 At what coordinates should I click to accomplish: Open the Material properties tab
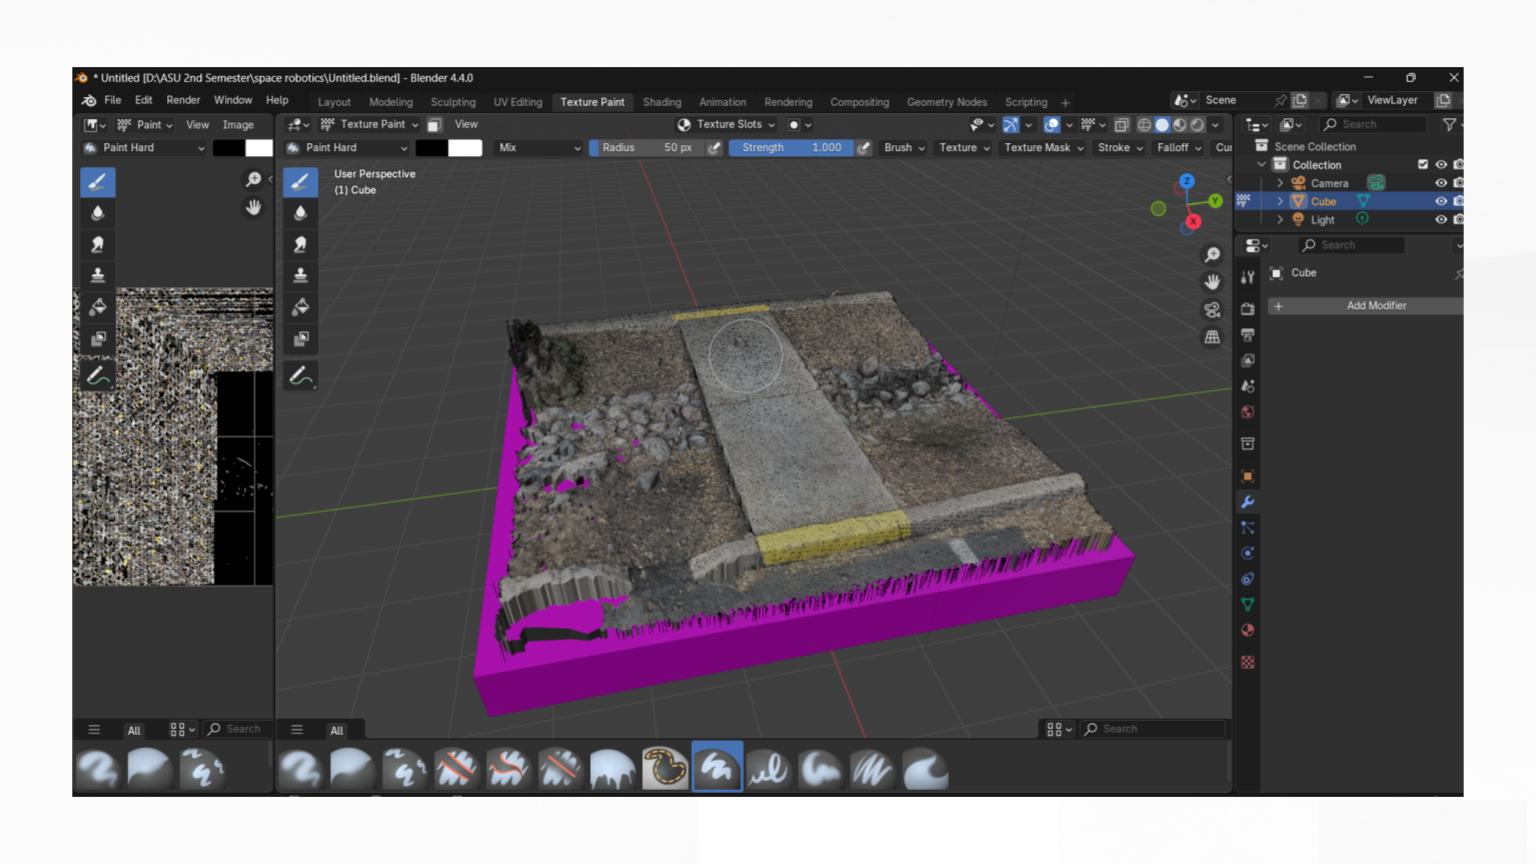[x=1247, y=630]
